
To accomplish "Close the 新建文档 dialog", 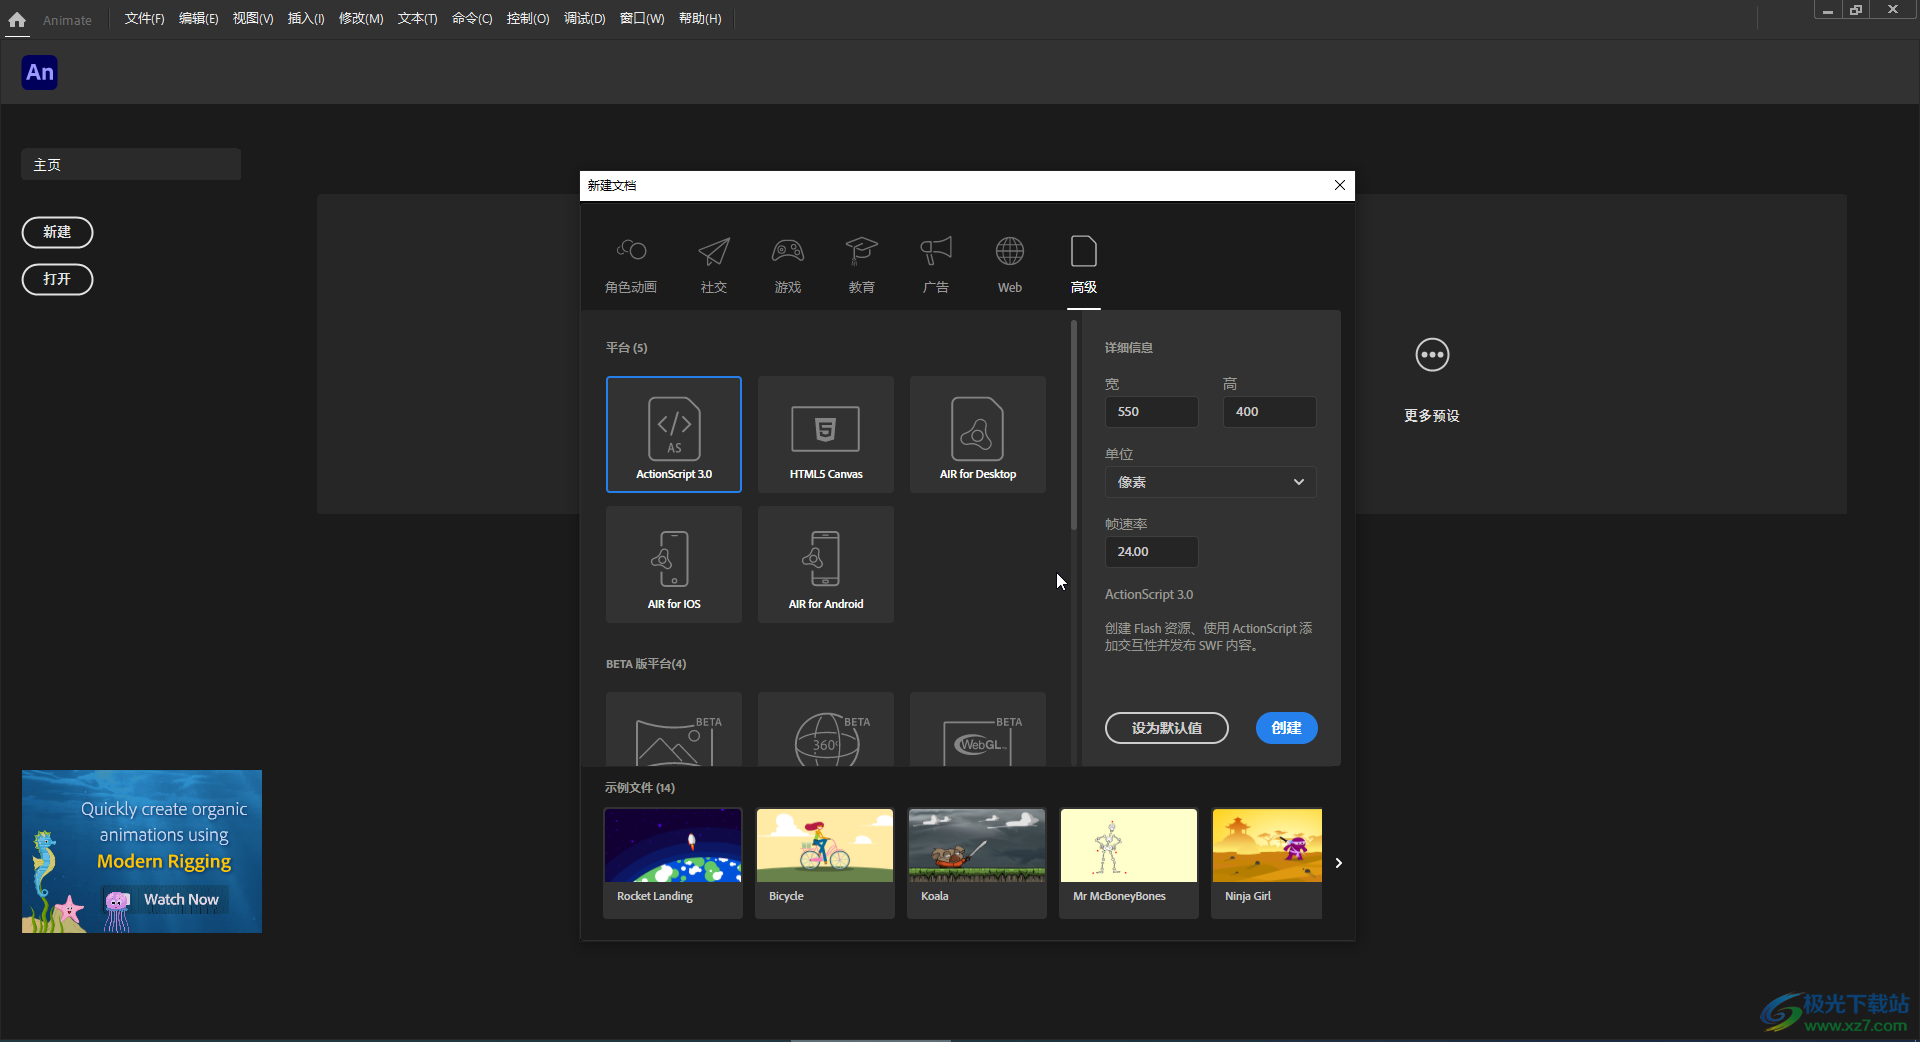I will tap(1340, 185).
